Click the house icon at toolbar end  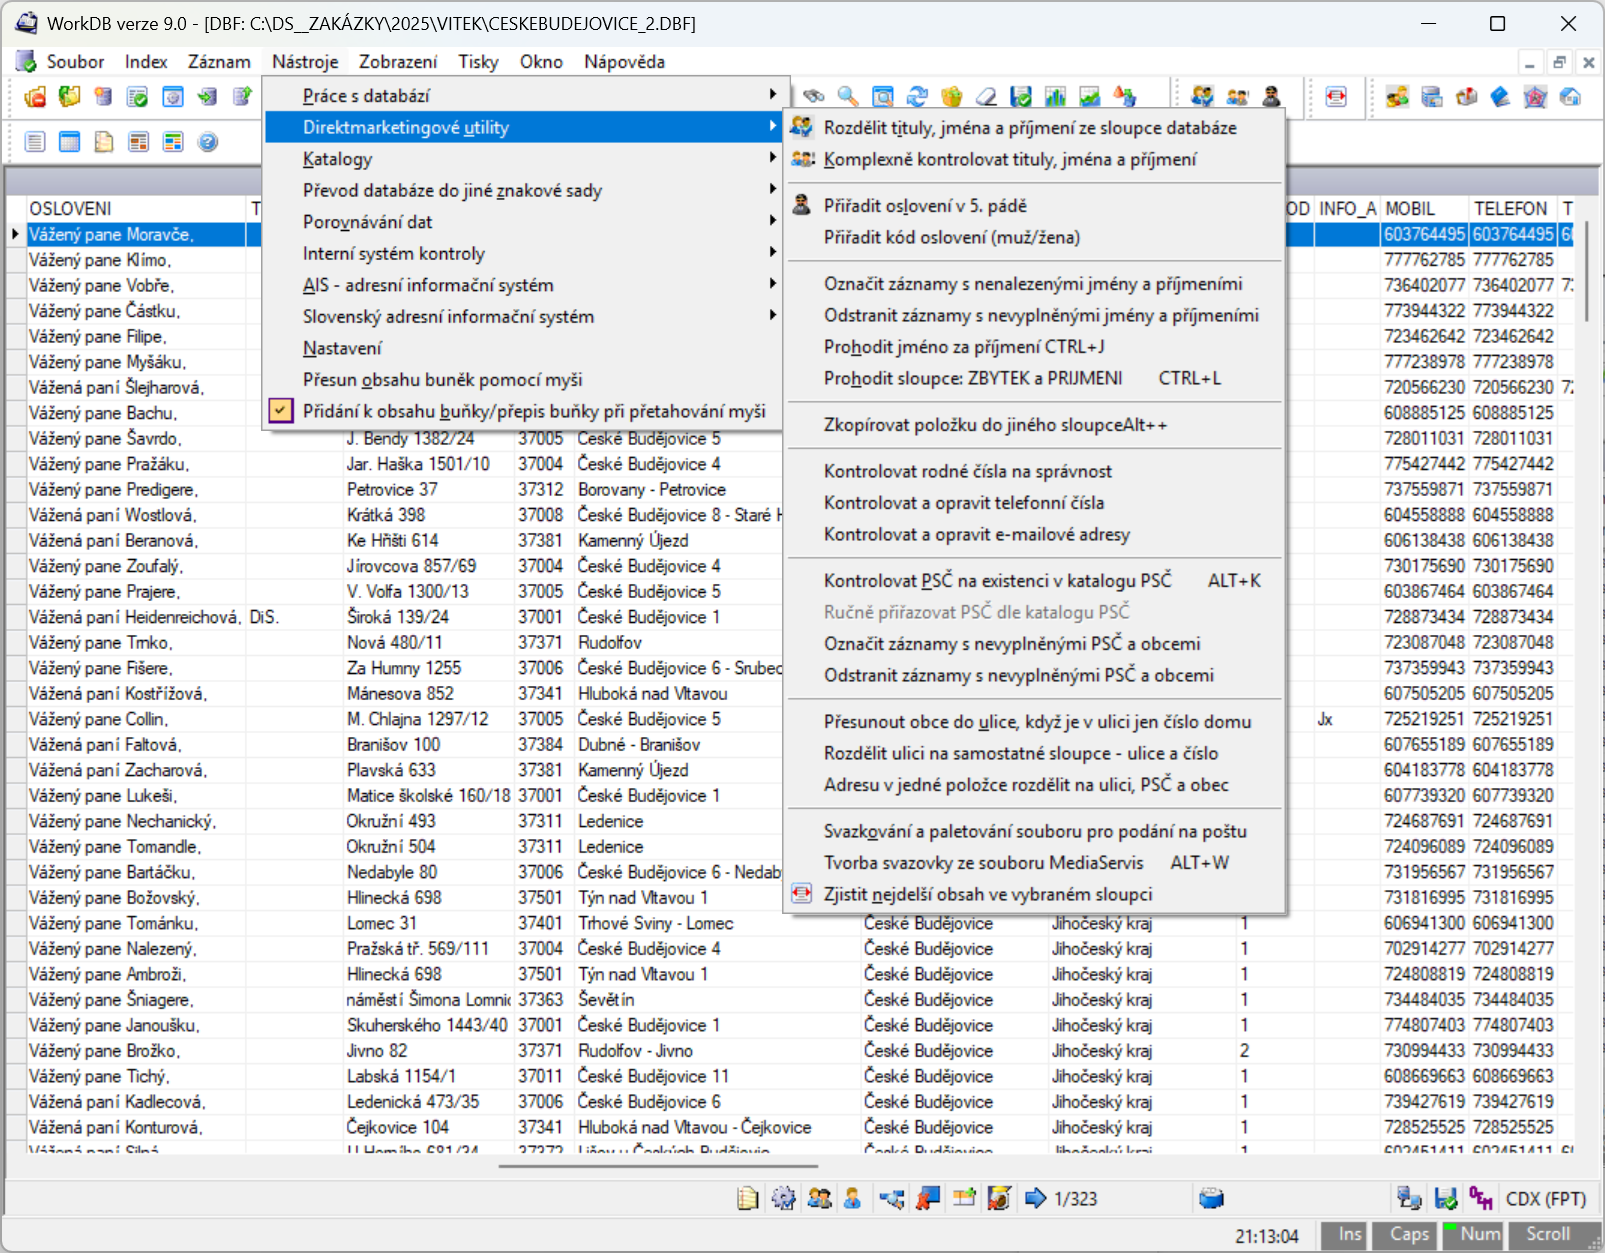click(x=1570, y=96)
